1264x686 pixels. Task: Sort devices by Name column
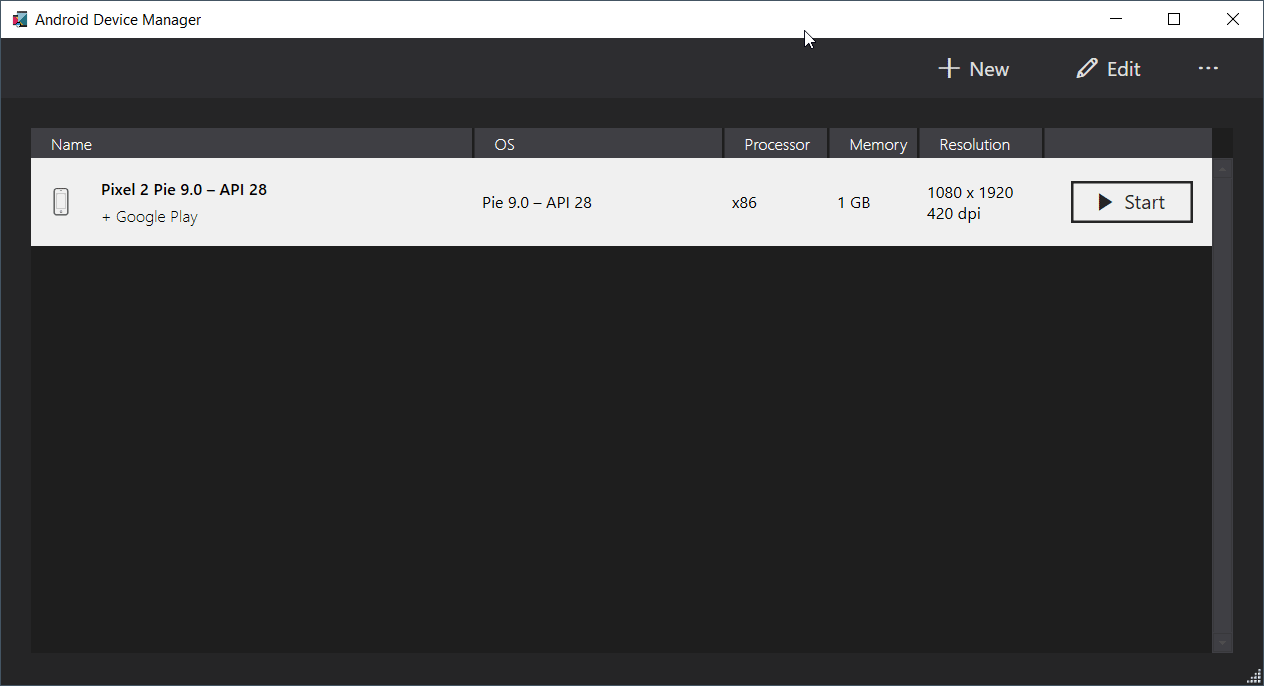coord(252,144)
